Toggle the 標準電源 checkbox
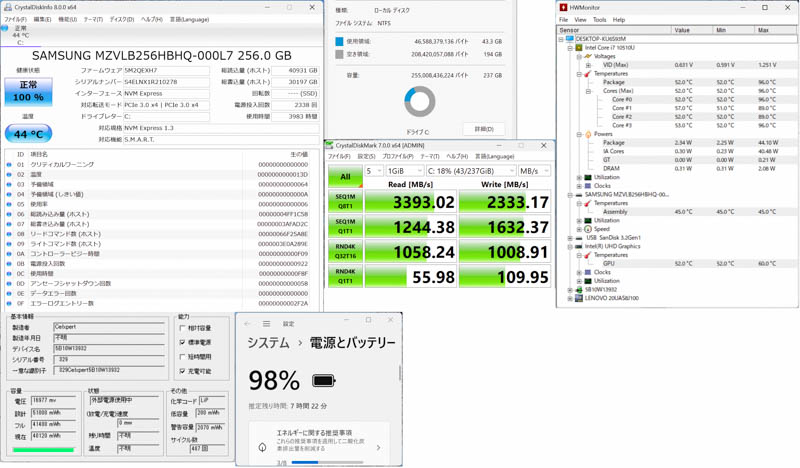Viewport: 800px width, 468px height. point(183,342)
